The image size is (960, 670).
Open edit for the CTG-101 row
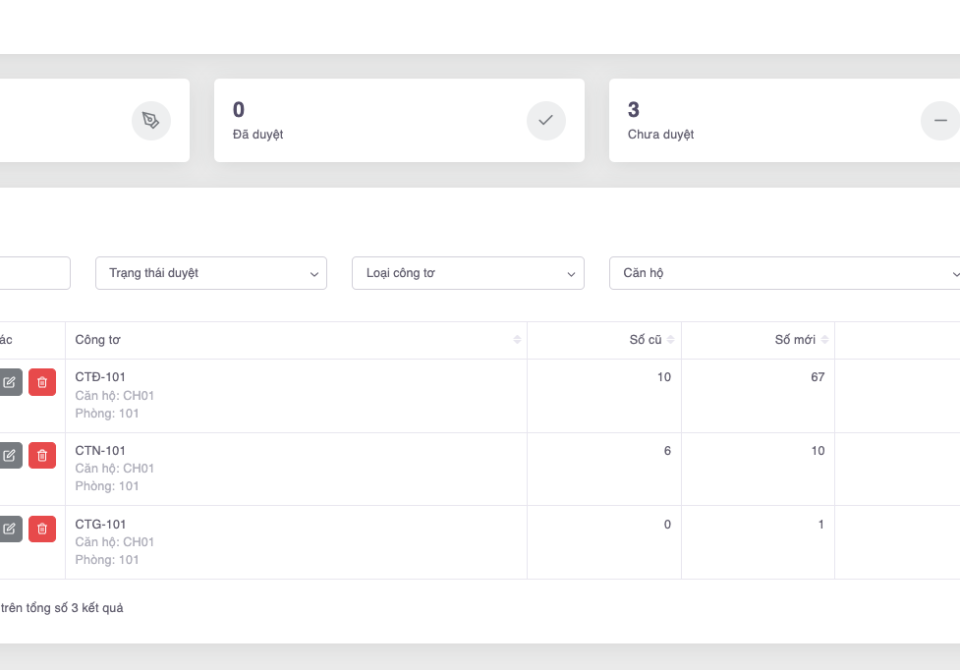tap(10, 529)
